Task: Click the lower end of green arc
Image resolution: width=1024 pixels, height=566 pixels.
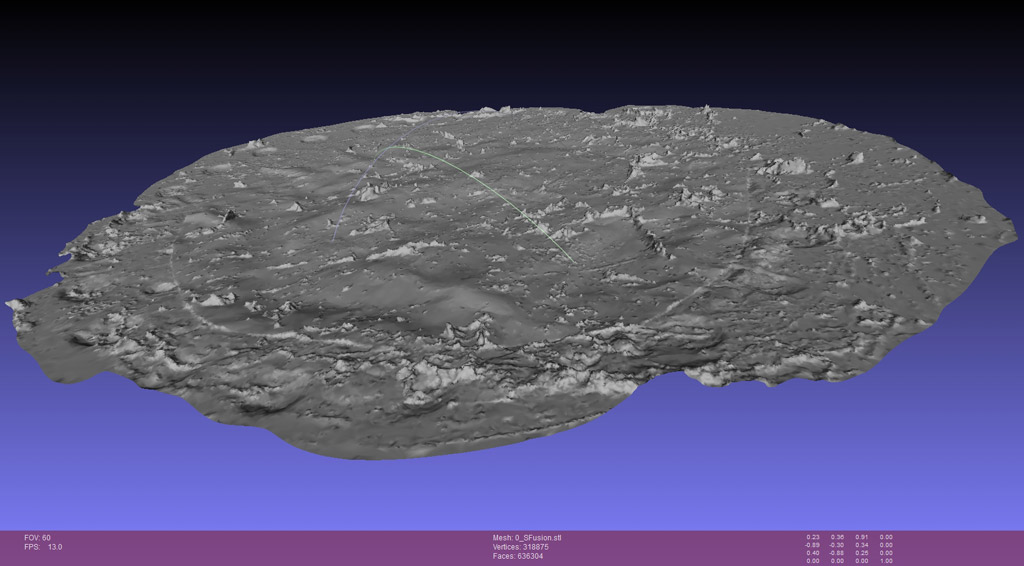Action: (571, 260)
